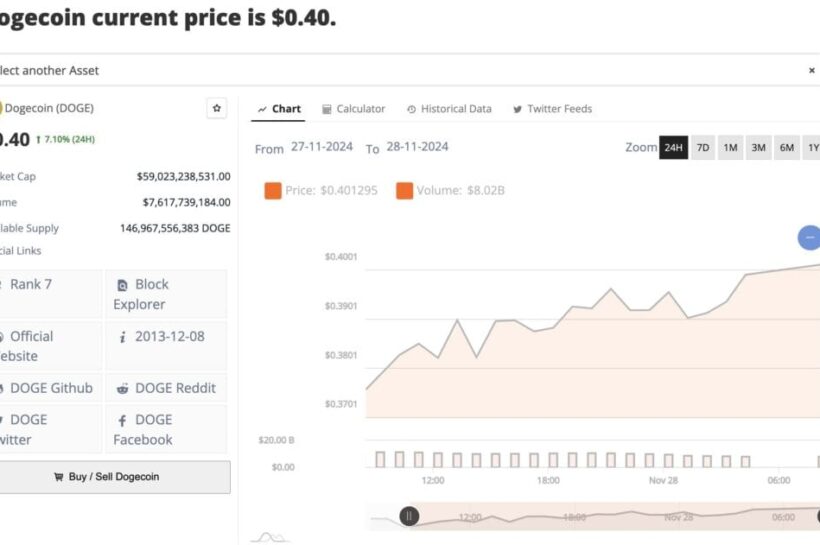Click the Select another Asset bar
The image size is (820, 545).
click(x=410, y=70)
